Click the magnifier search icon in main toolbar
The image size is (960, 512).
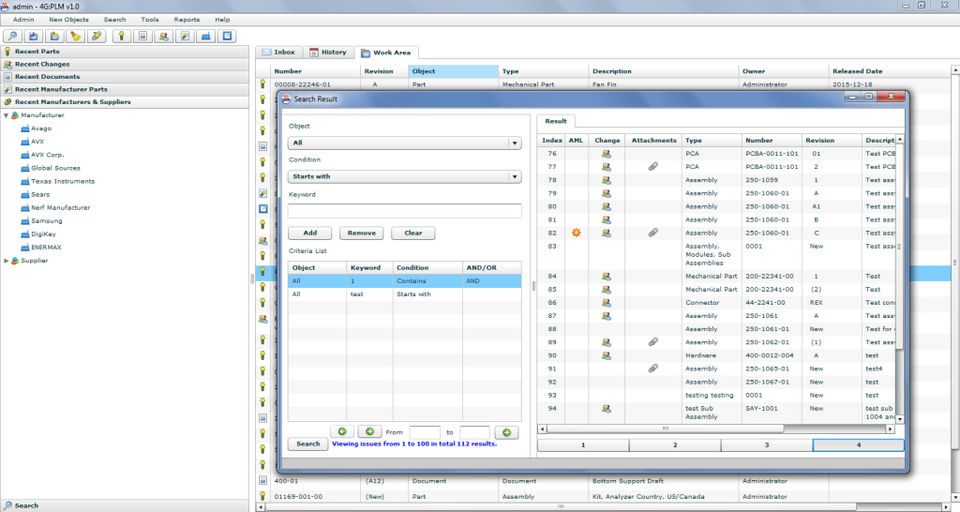pyautogui.click(x=13, y=36)
